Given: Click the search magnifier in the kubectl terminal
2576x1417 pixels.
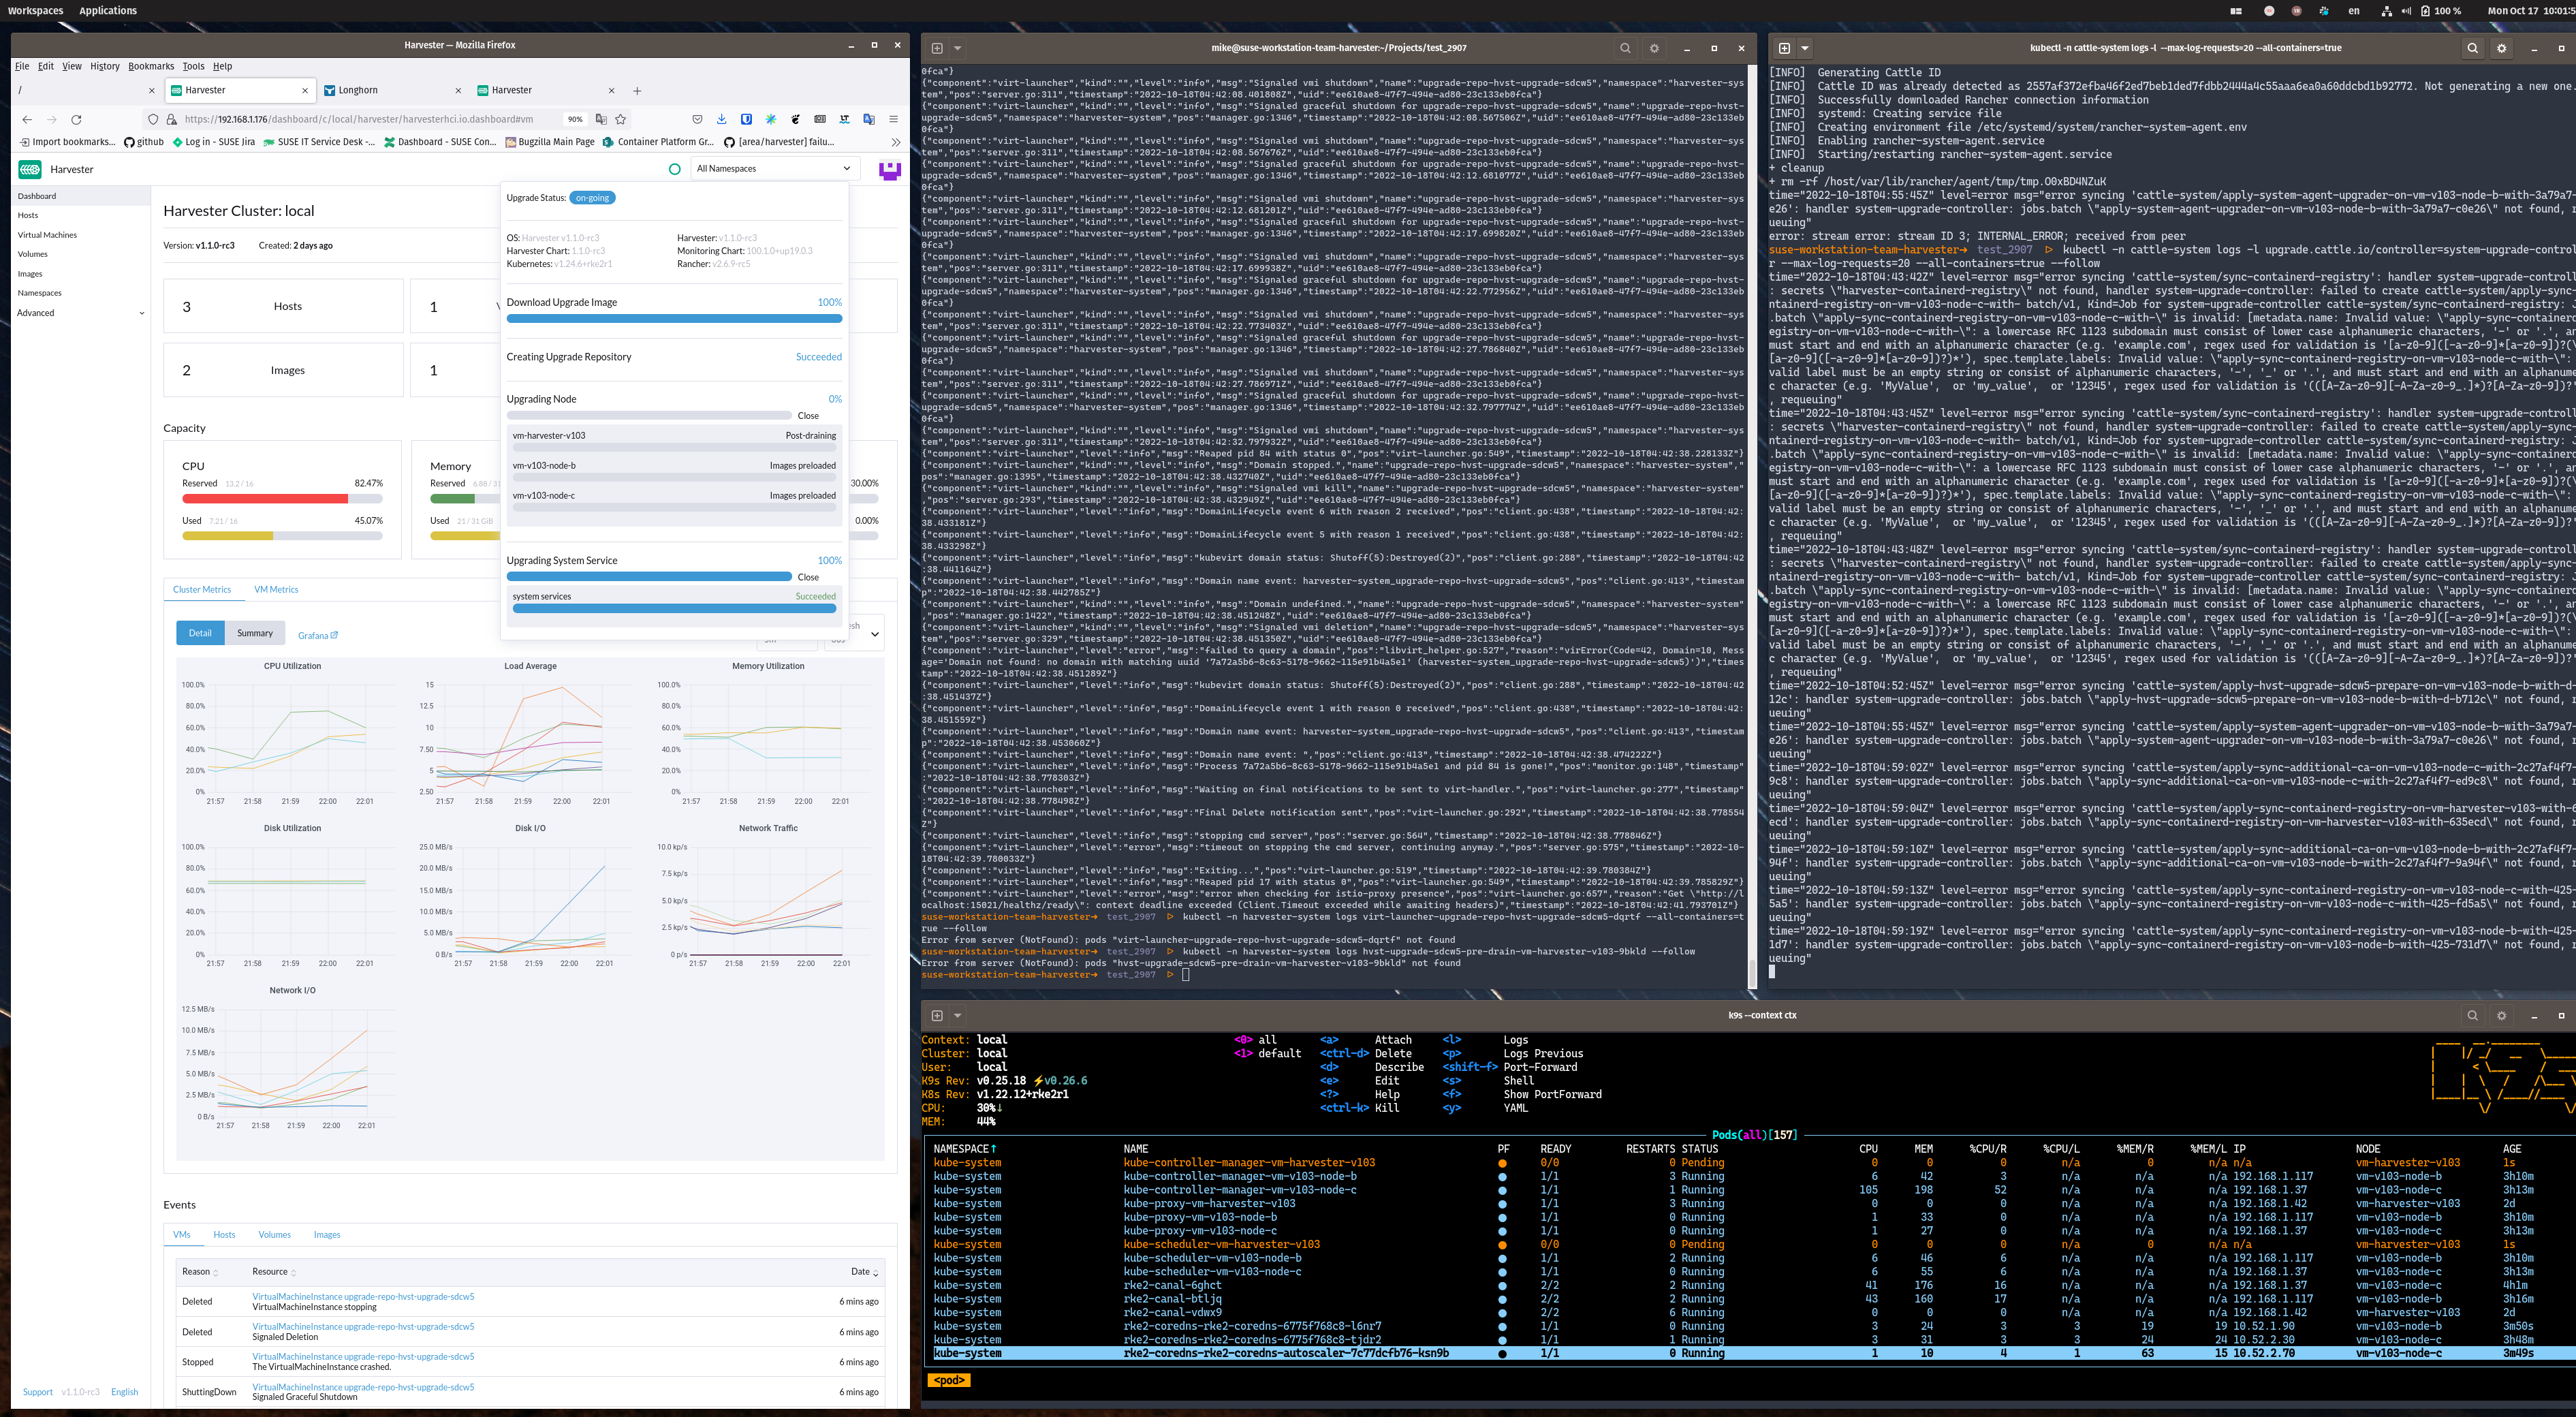Looking at the screenshot, I should point(2472,47).
